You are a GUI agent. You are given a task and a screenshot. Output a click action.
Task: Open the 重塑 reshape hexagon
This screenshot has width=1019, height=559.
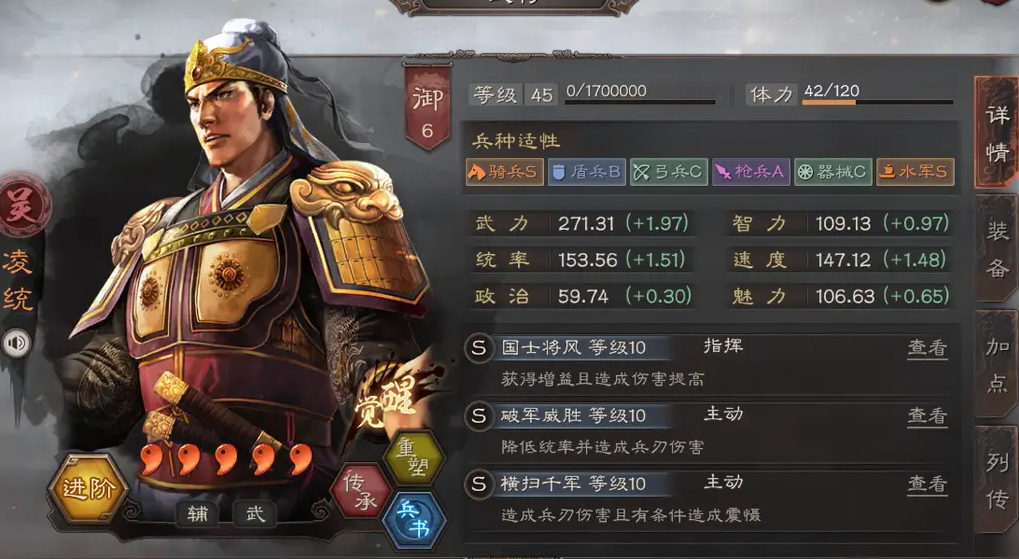point(414,456)
